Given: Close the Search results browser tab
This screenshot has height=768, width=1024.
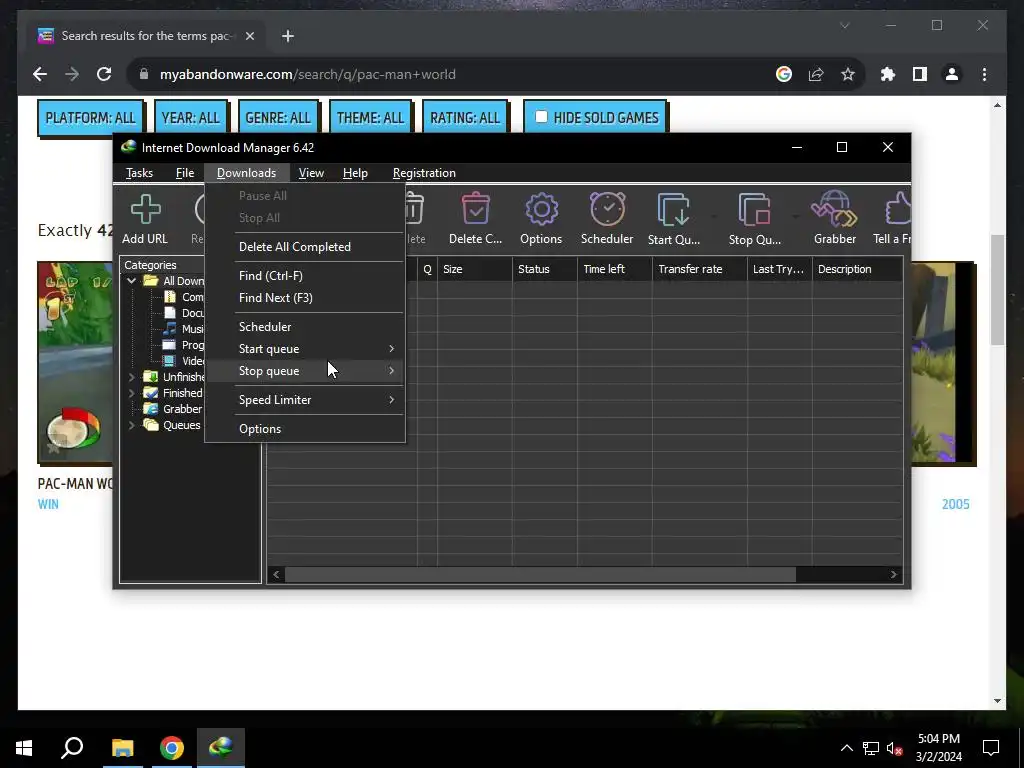Looking at the screenshot, I should pyautogui.click(x=249, y=36).
